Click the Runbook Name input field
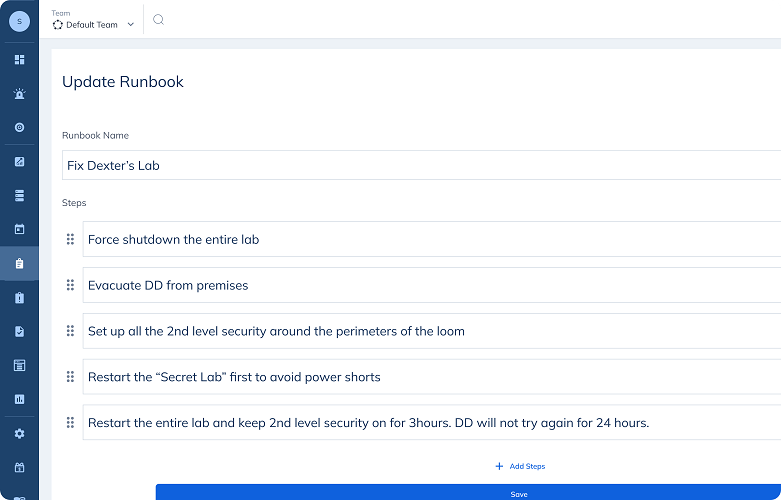Image resolution: width=781 pixels, height=500 pixels. [x=420, y=165]
